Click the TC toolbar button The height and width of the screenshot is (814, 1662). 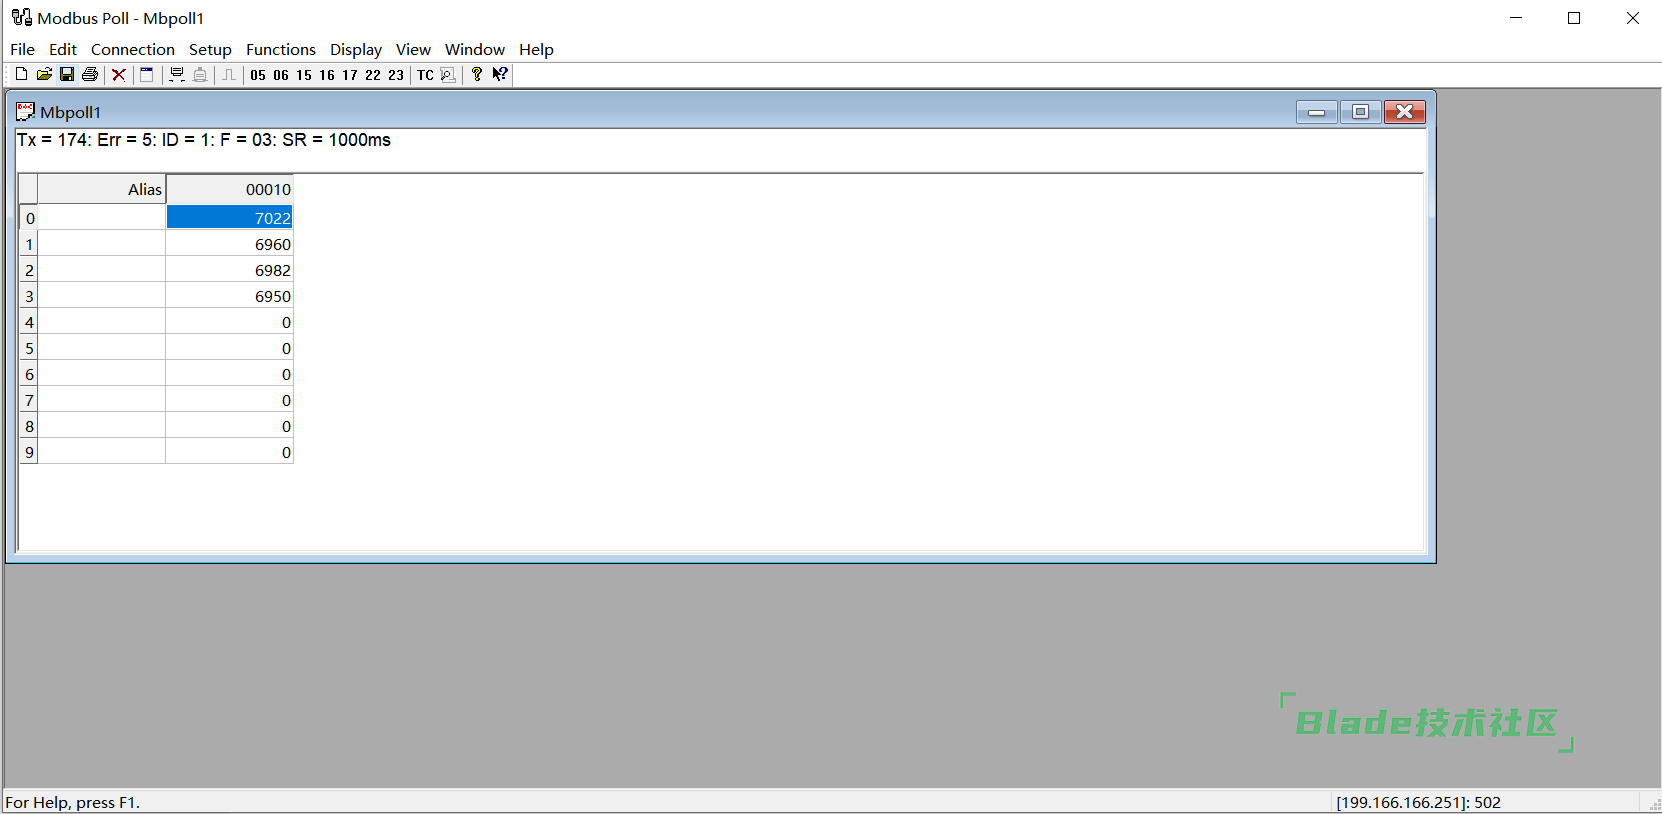425,75
